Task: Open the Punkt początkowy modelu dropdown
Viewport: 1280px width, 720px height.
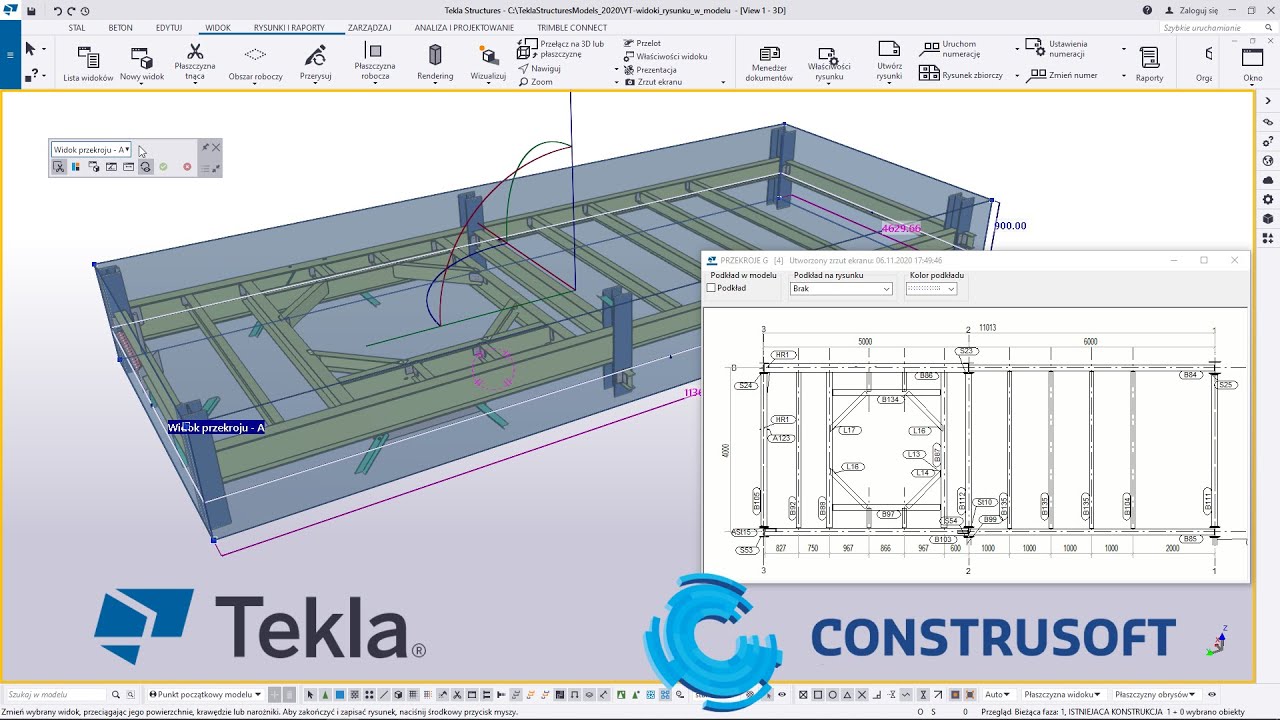Action: [x=205, y=694]
